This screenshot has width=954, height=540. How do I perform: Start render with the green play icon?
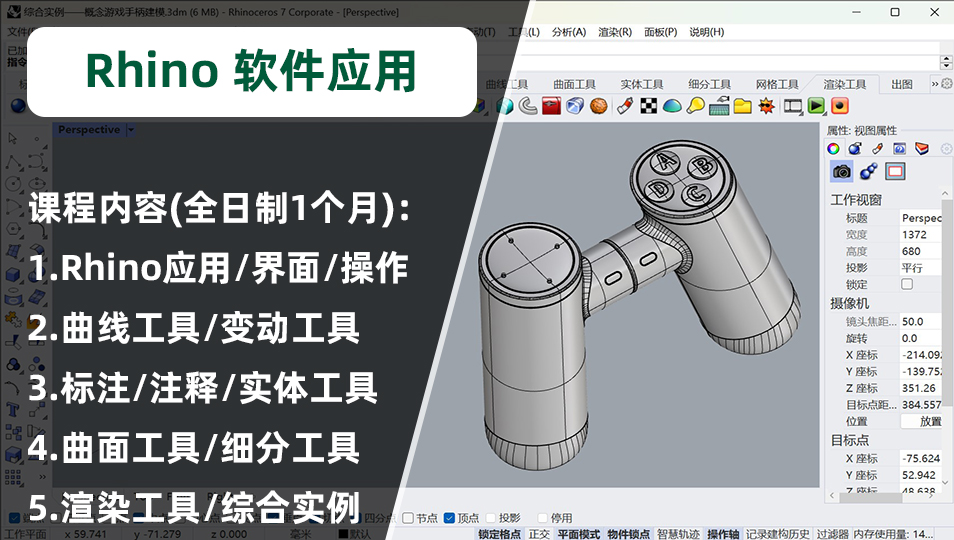(x=816, y=106)
